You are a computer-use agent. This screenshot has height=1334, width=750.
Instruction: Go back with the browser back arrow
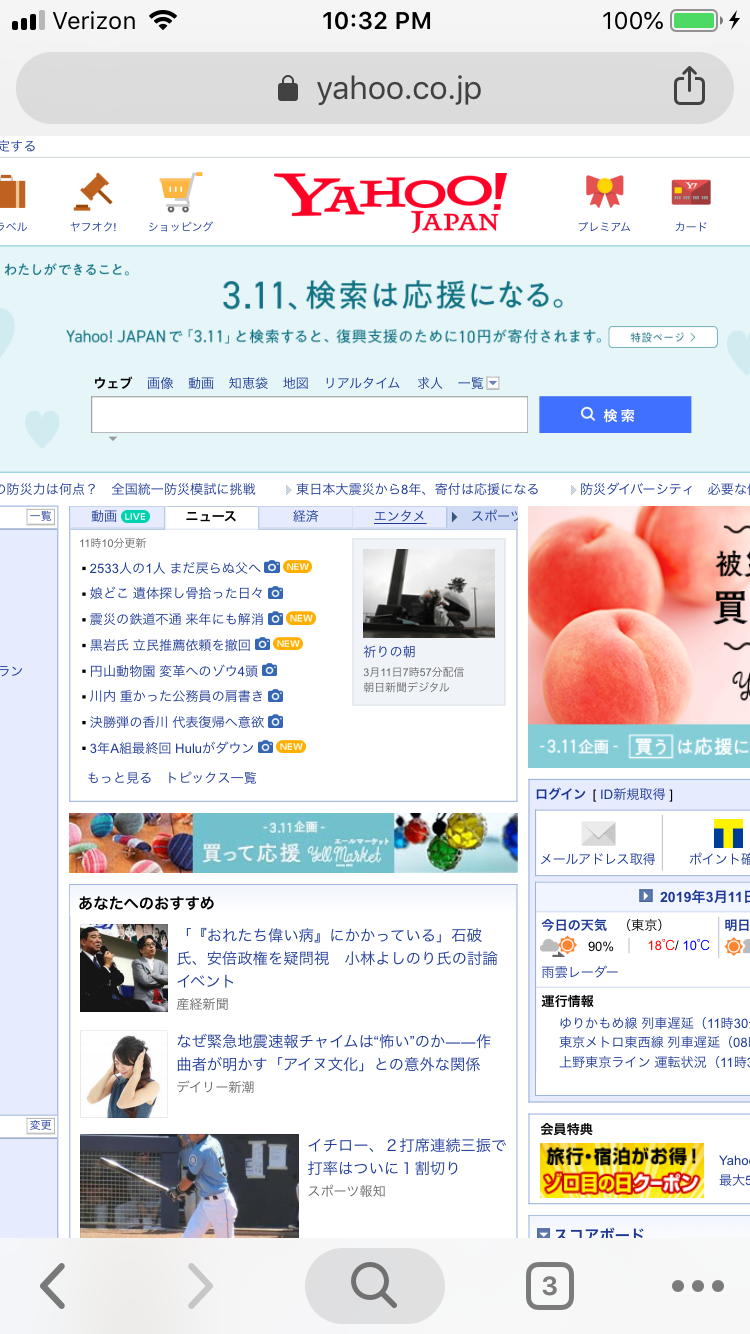coord(53,1286)
